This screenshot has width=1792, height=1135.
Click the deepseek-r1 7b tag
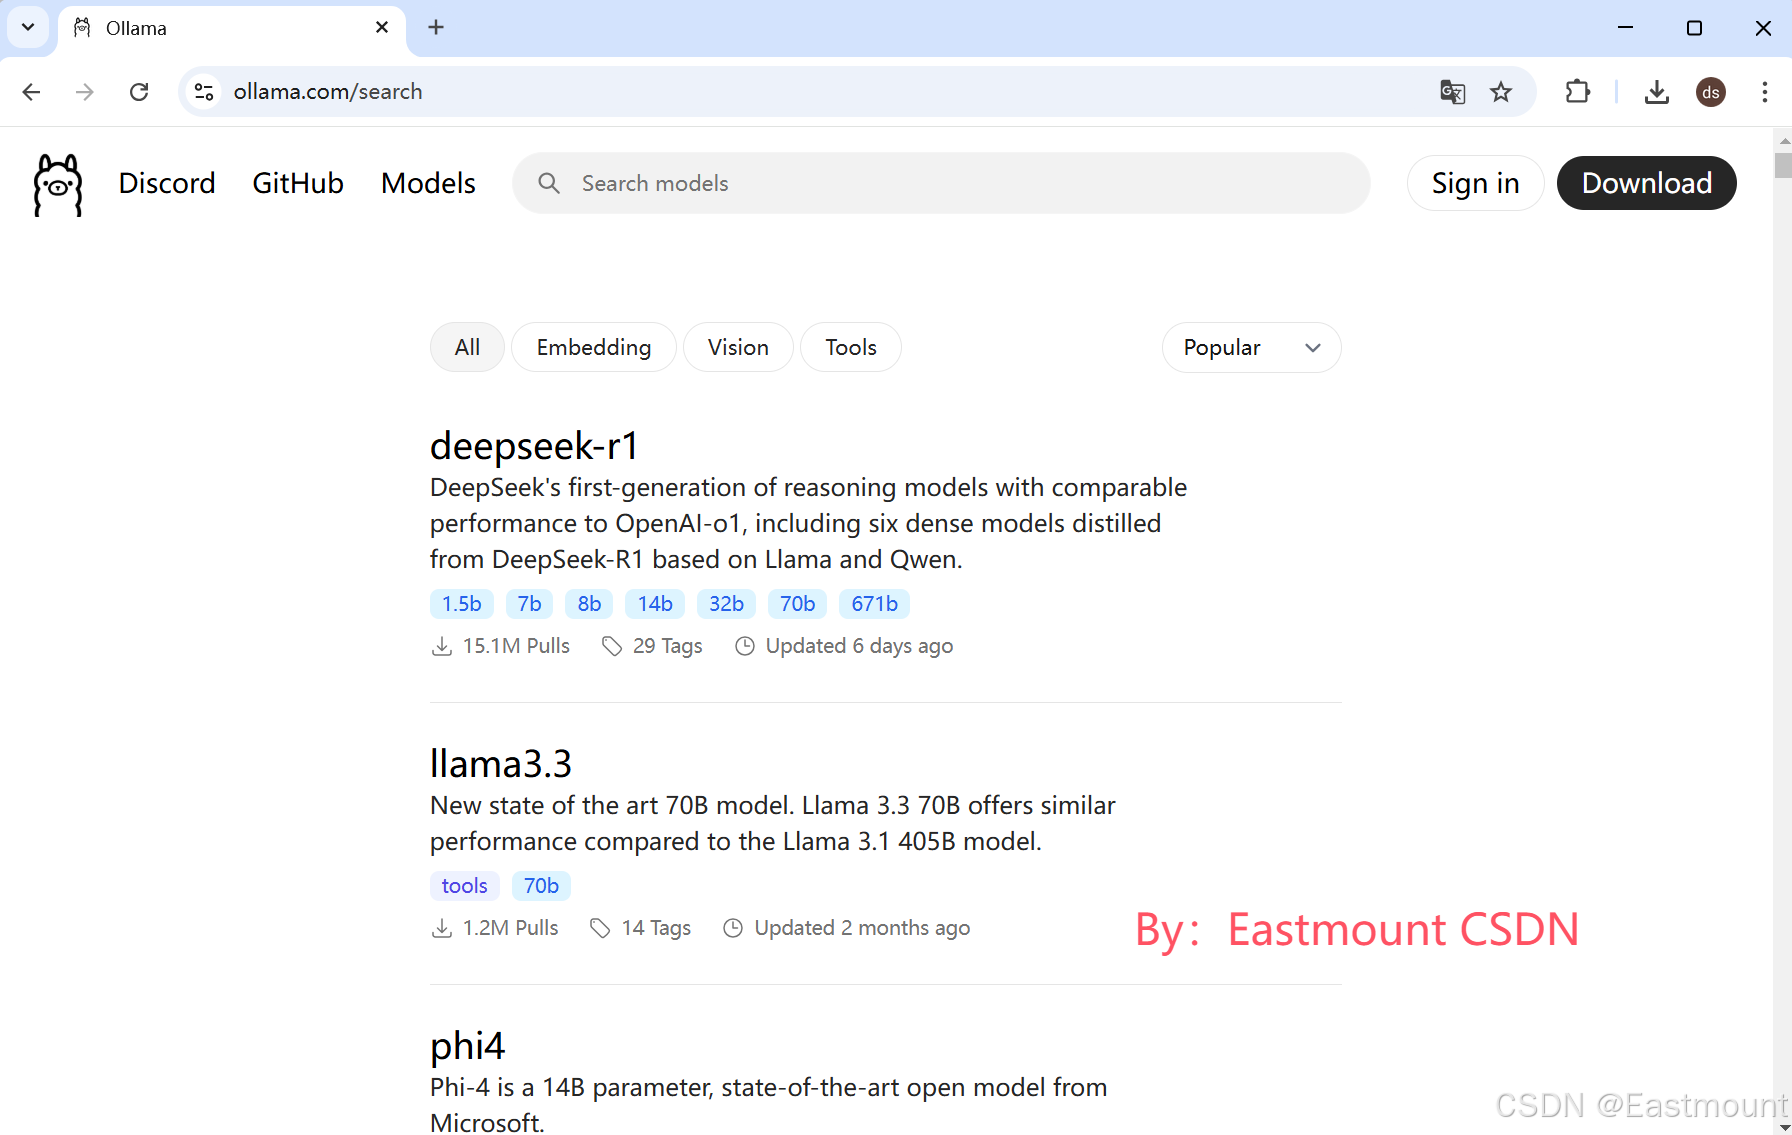tap(529, 604)
